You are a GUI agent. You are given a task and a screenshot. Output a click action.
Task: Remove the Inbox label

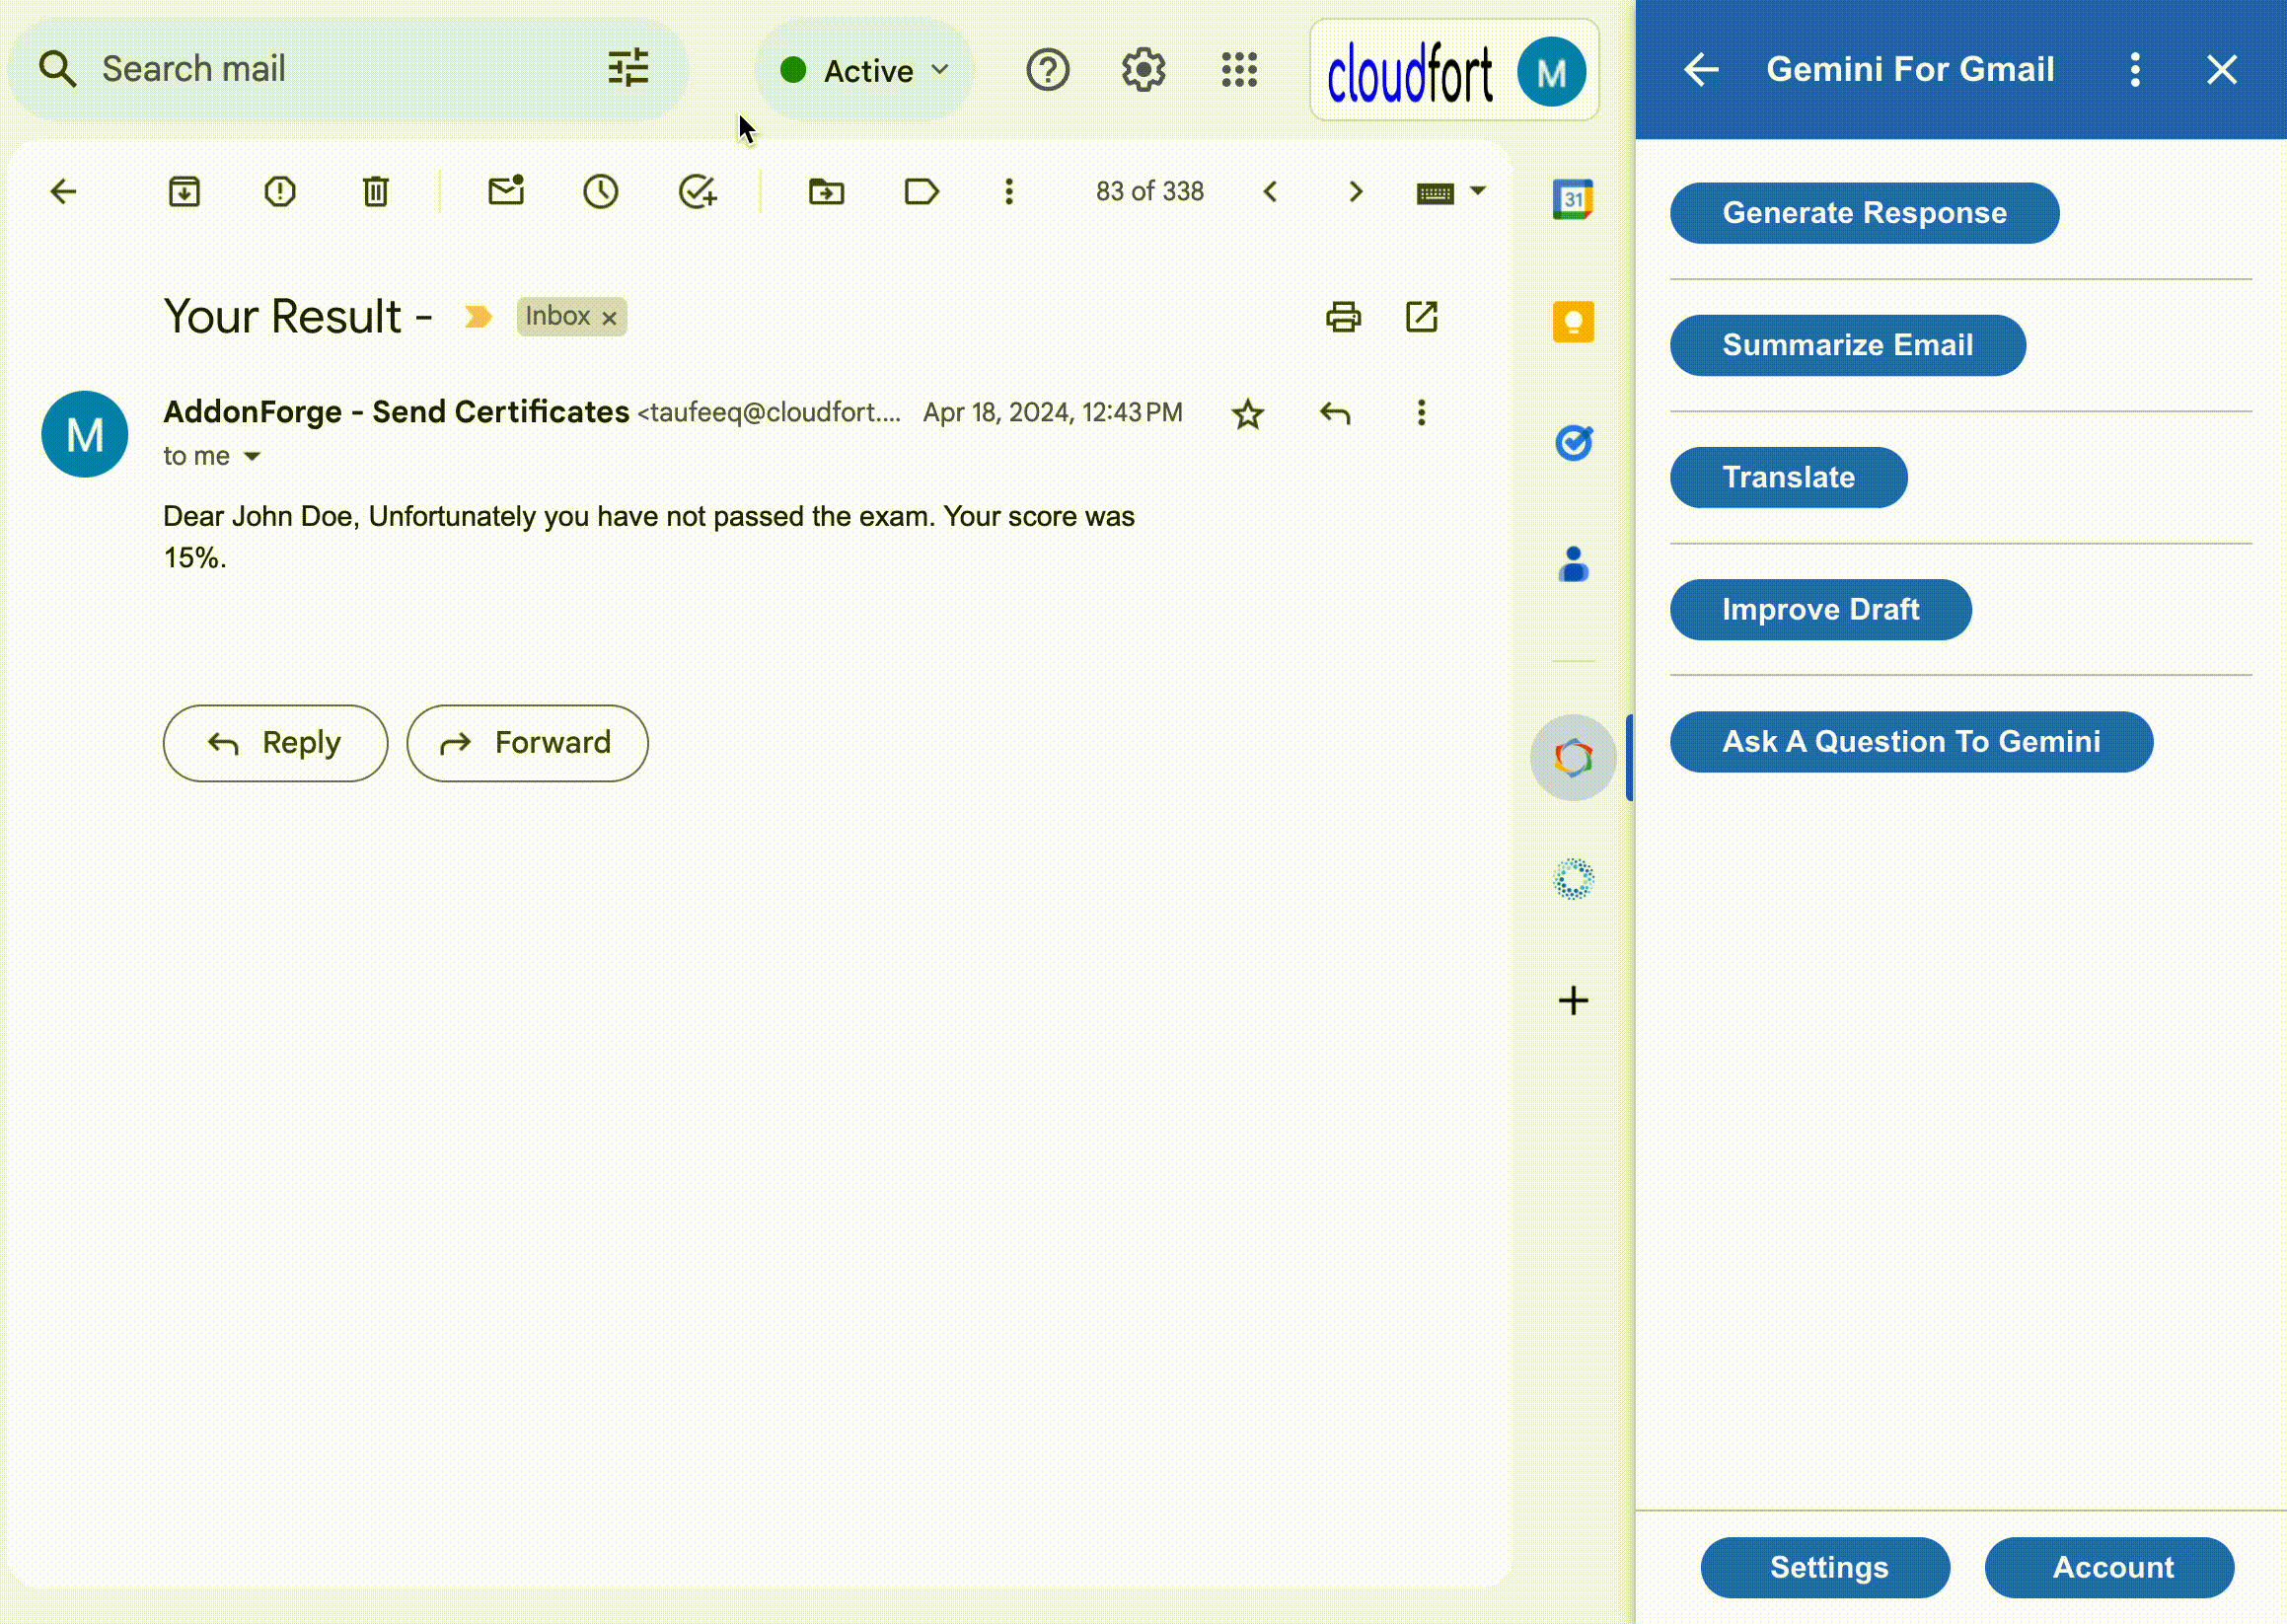609,318
